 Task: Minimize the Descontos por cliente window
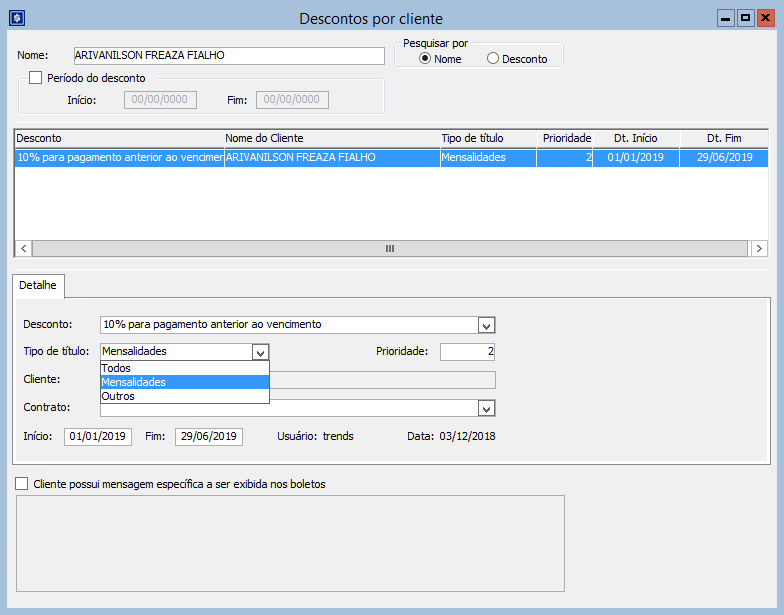pyautogui.click(x=726, y=18)
